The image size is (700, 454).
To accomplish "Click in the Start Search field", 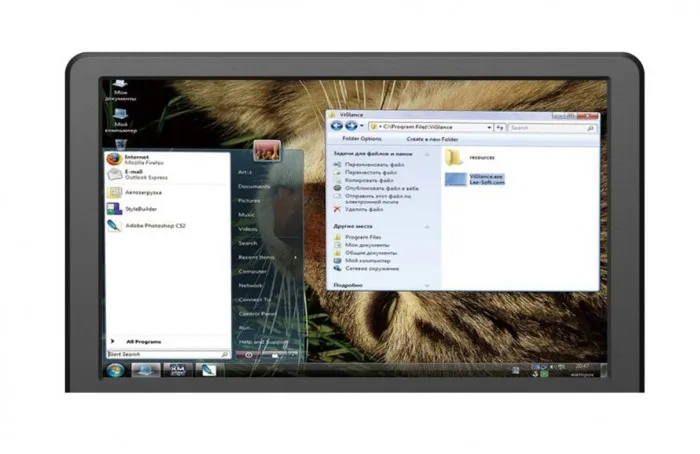I will coord(168,354).
